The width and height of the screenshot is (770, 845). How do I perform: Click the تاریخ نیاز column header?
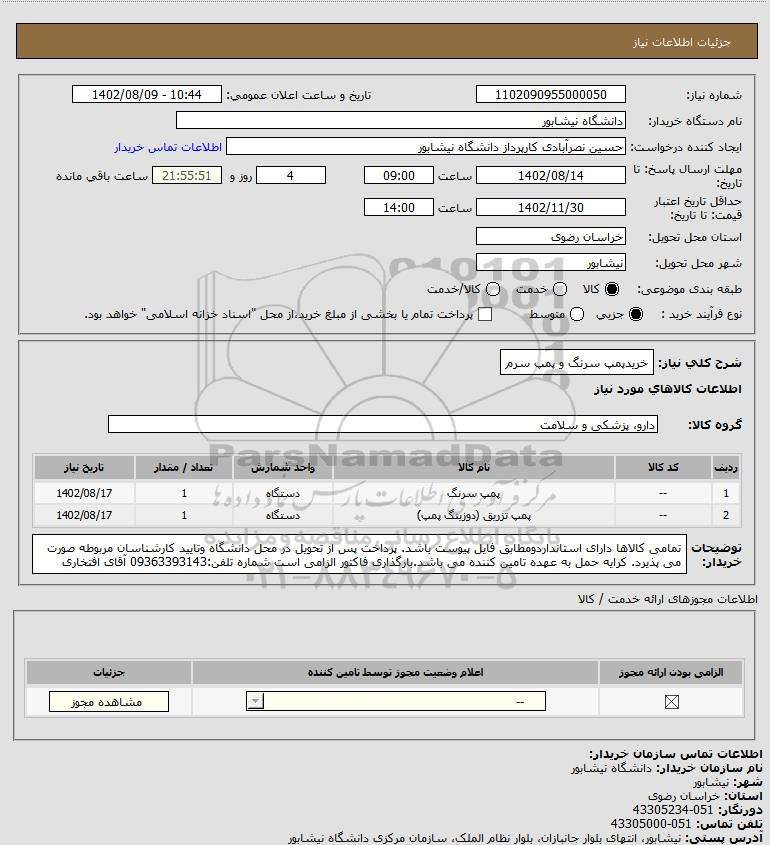click(84, 468)
